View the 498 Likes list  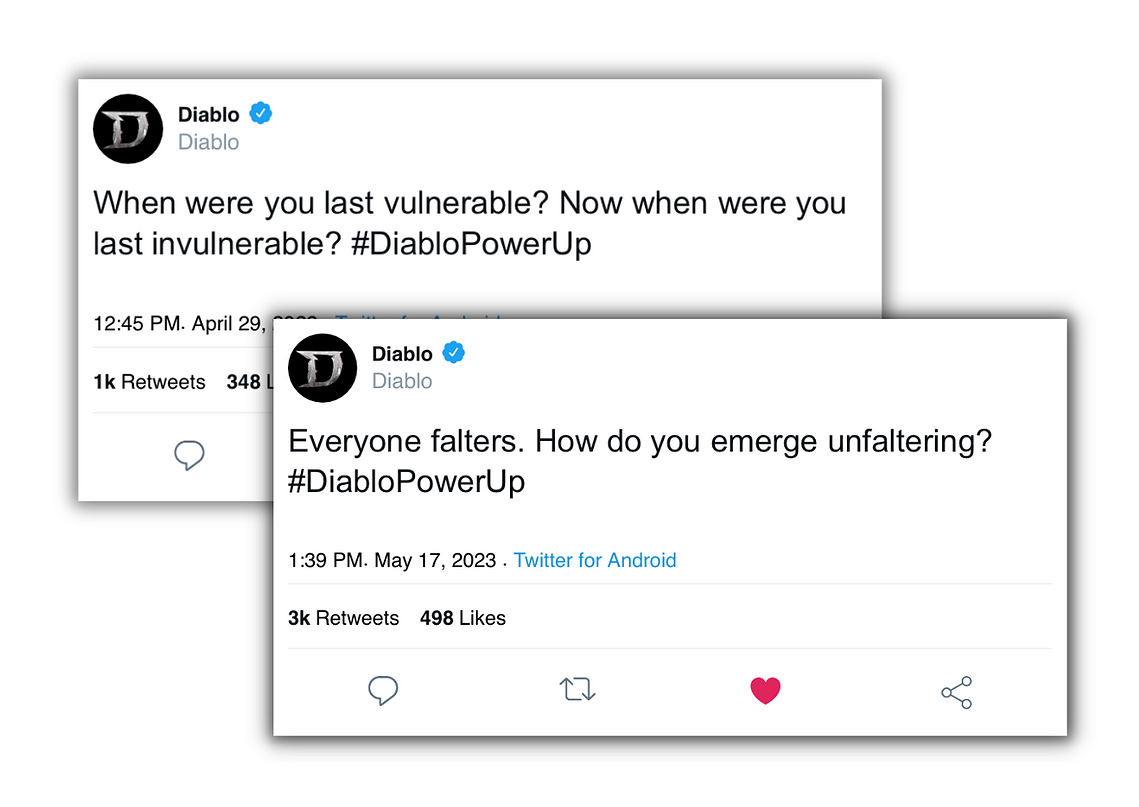pos(463,618)
